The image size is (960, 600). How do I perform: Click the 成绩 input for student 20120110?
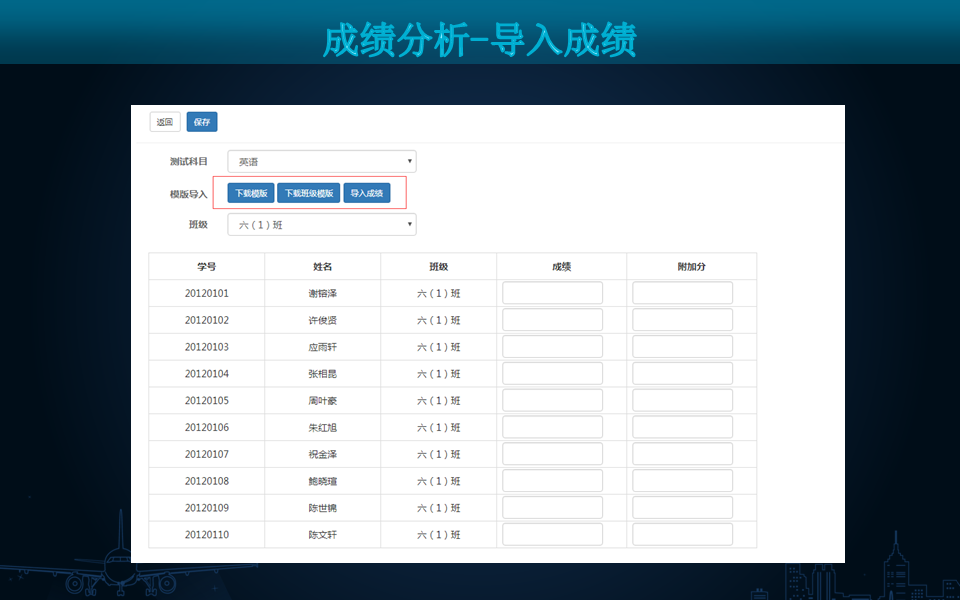coord(552,534)
